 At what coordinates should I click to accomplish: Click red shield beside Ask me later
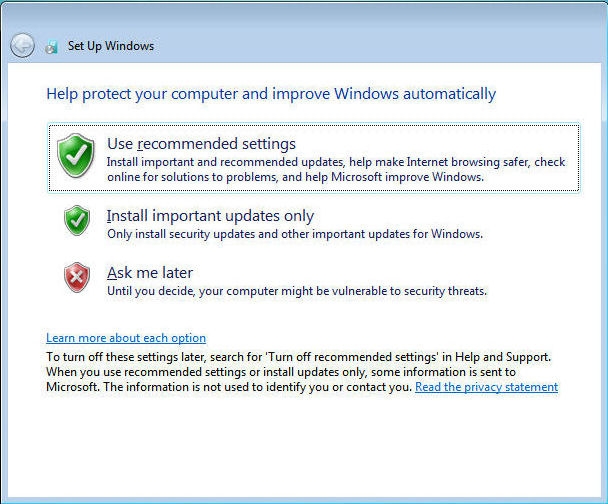pos(77,277)
